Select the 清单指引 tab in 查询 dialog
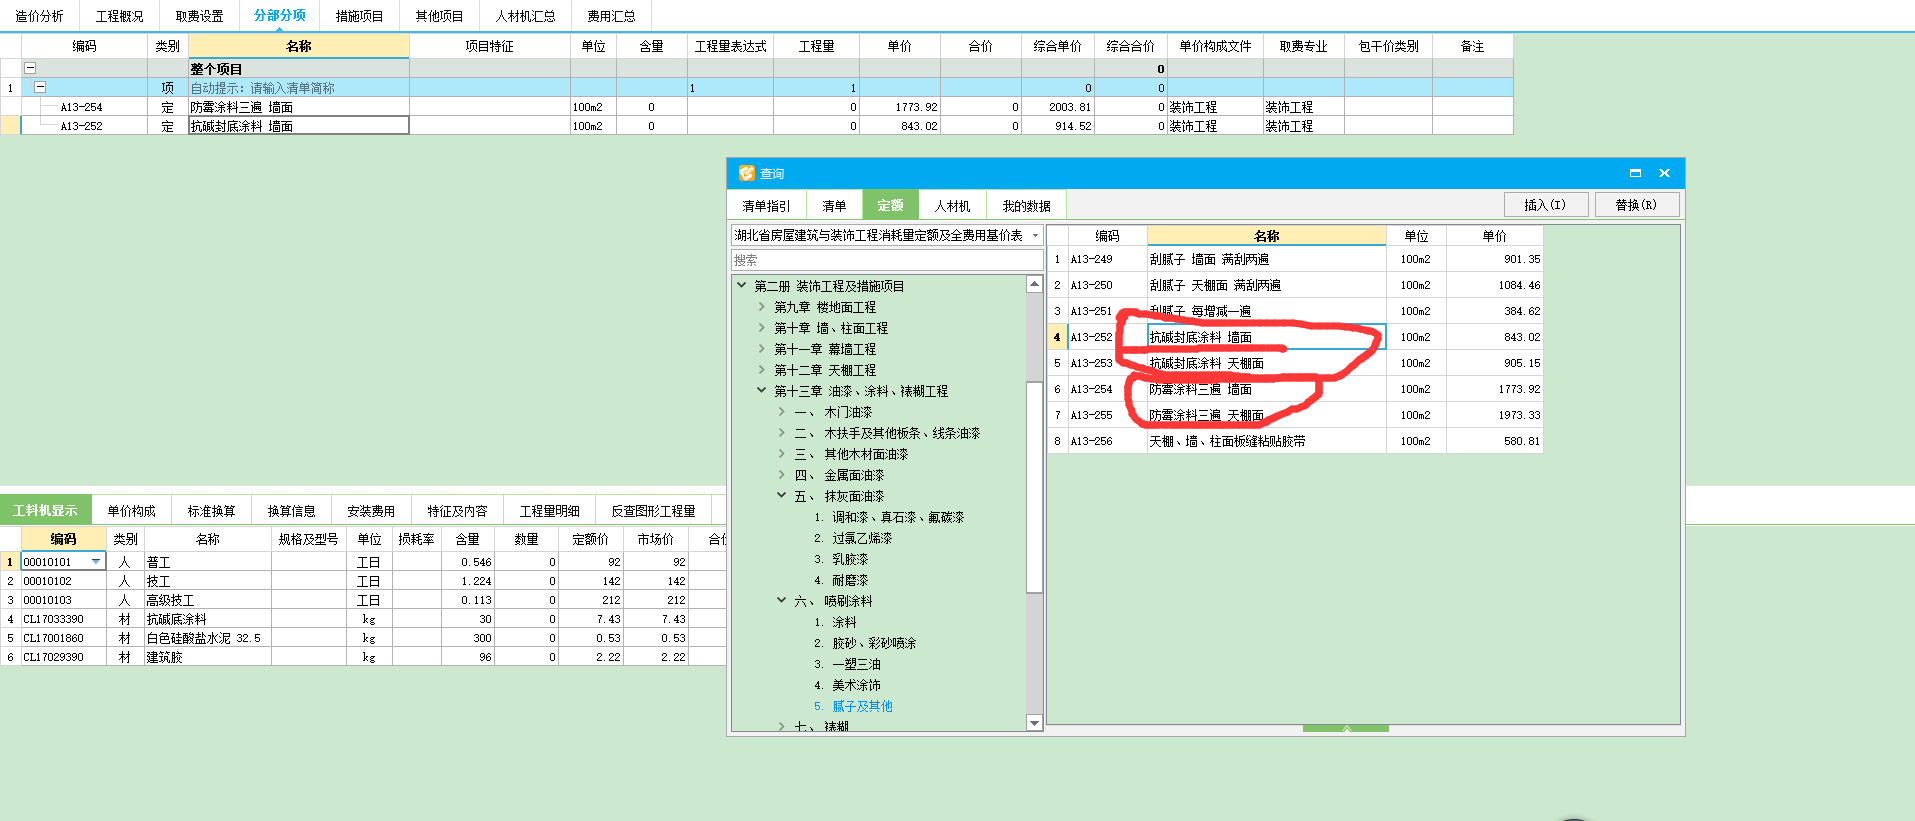The height and width of the screenshot is (821, 1915). click(x=766, y=206)
